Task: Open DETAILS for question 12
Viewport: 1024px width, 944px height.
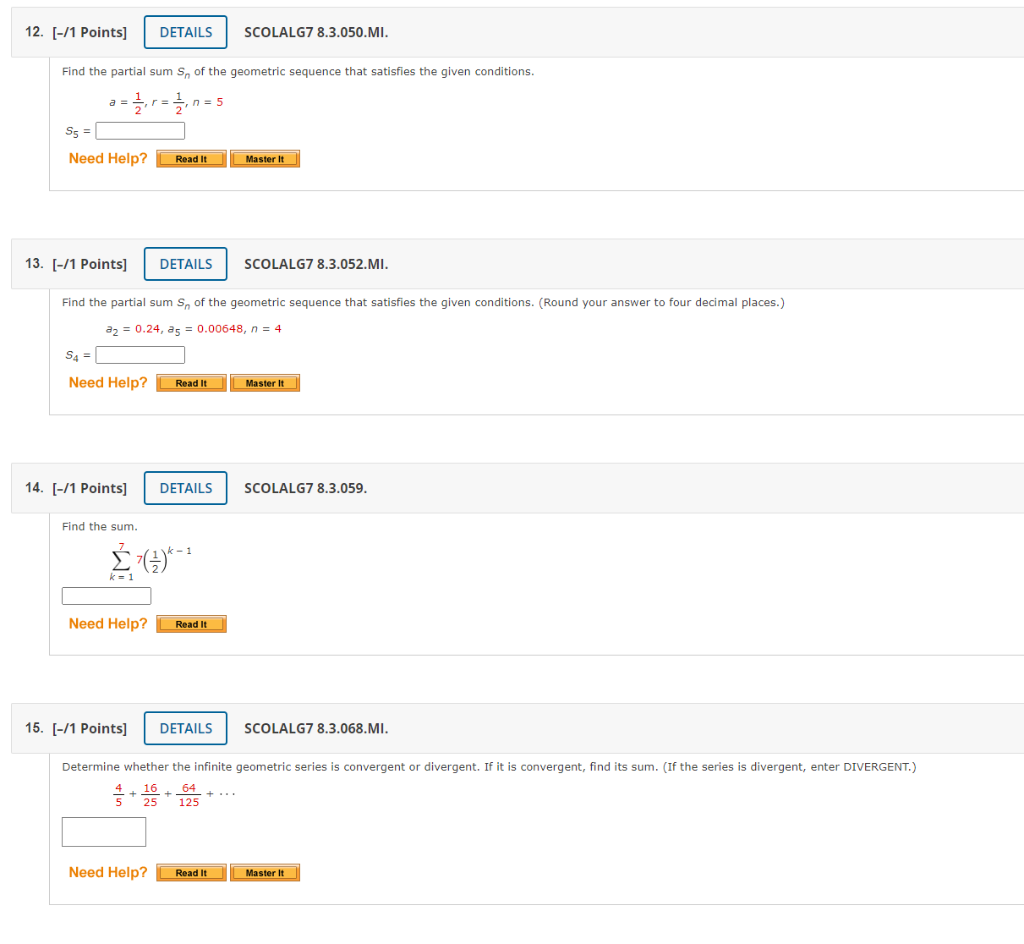Action: point(185,31)
